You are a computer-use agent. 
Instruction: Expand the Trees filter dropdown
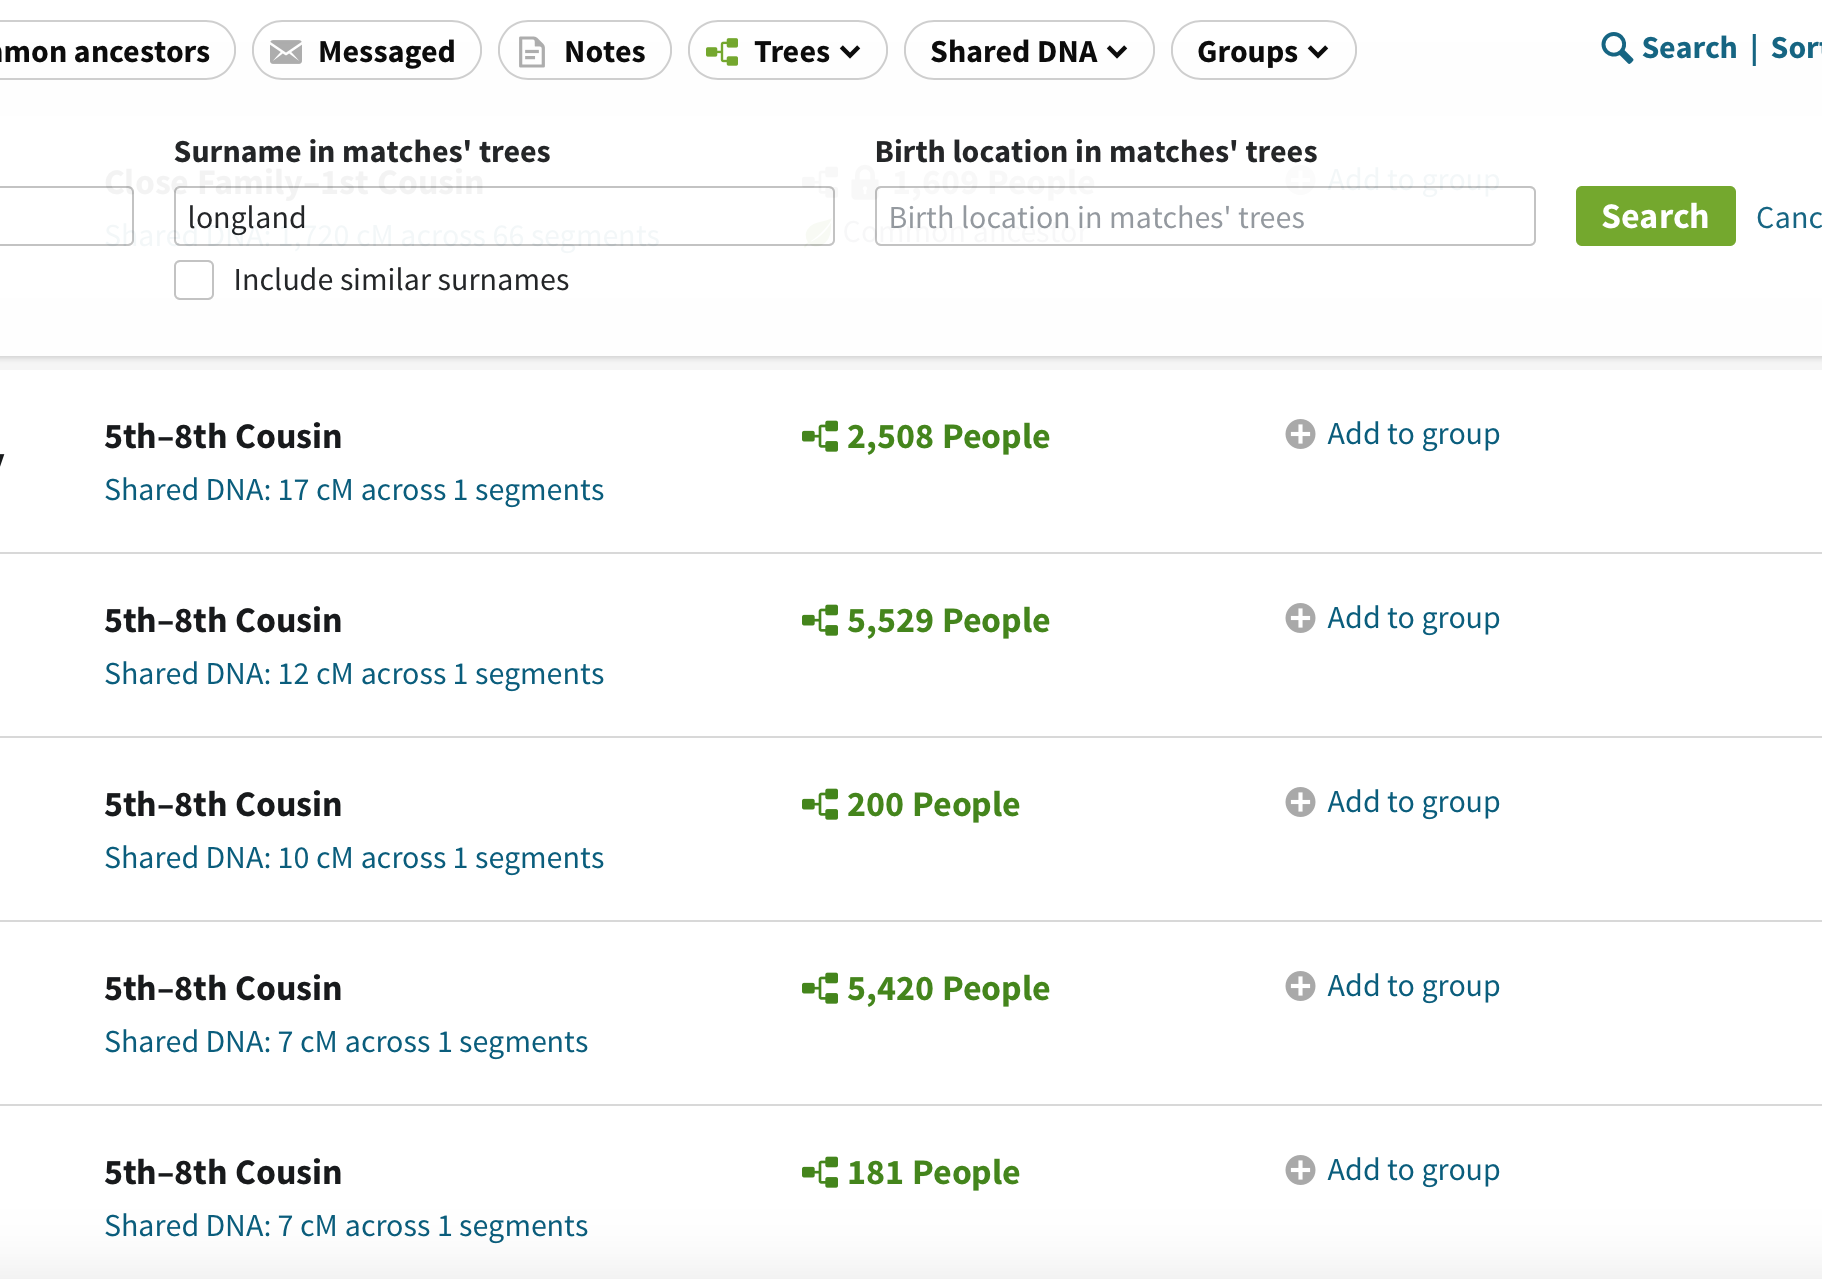tap(788, 50)
